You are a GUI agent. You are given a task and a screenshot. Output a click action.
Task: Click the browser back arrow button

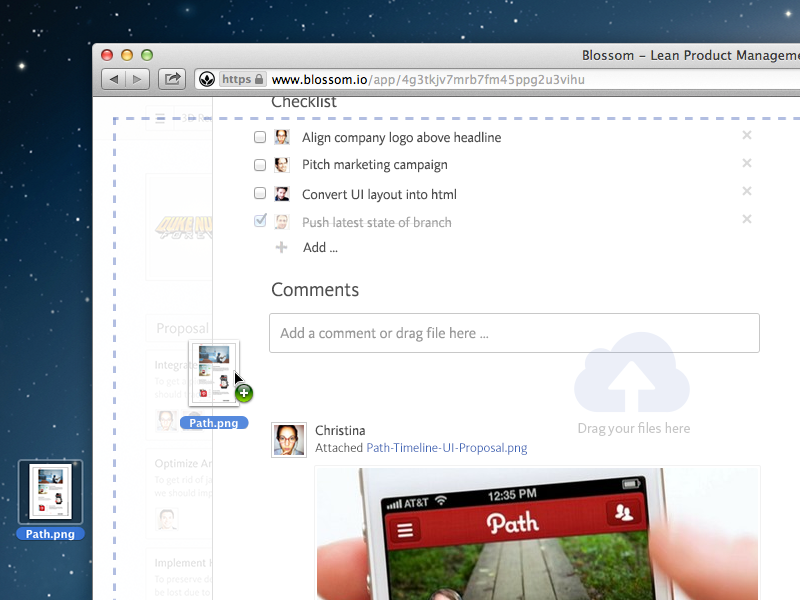[114, 79]
